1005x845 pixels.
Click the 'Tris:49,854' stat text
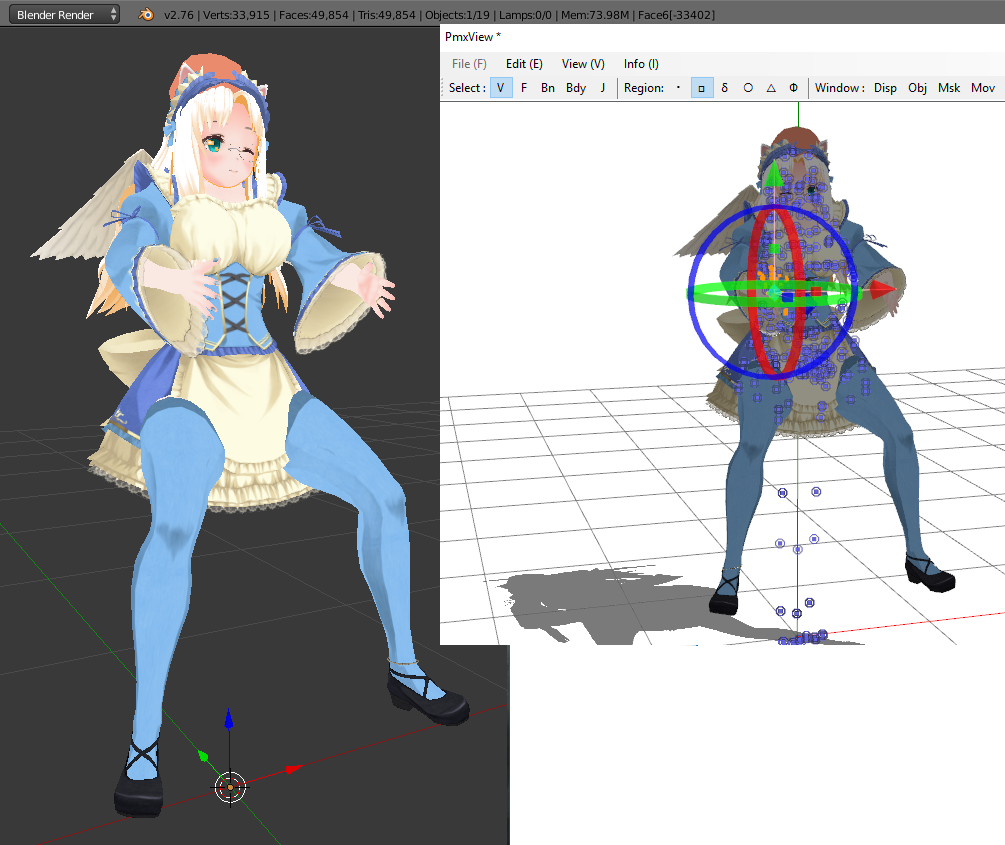pos(386,15)
